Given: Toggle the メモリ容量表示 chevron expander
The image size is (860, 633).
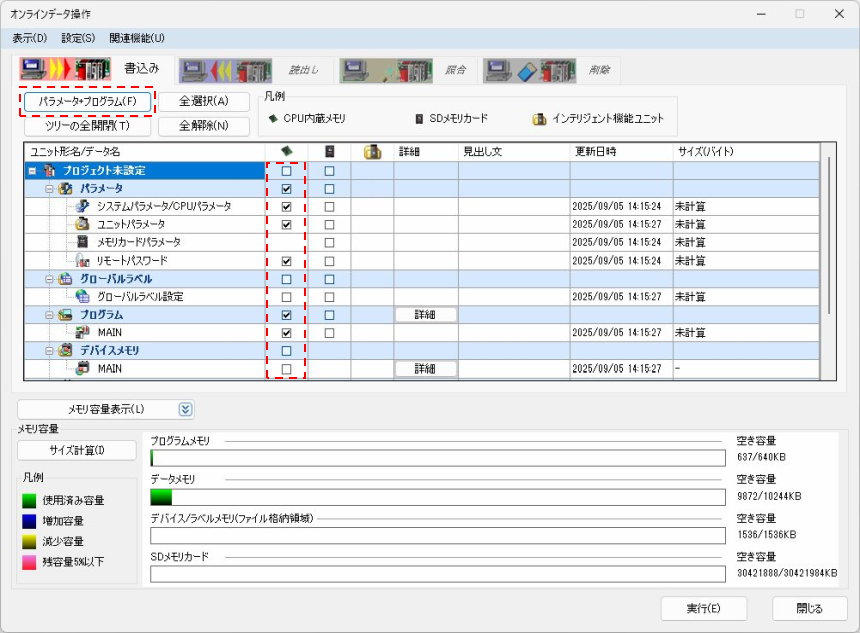Looking at the screenshot, I should 185,409.
